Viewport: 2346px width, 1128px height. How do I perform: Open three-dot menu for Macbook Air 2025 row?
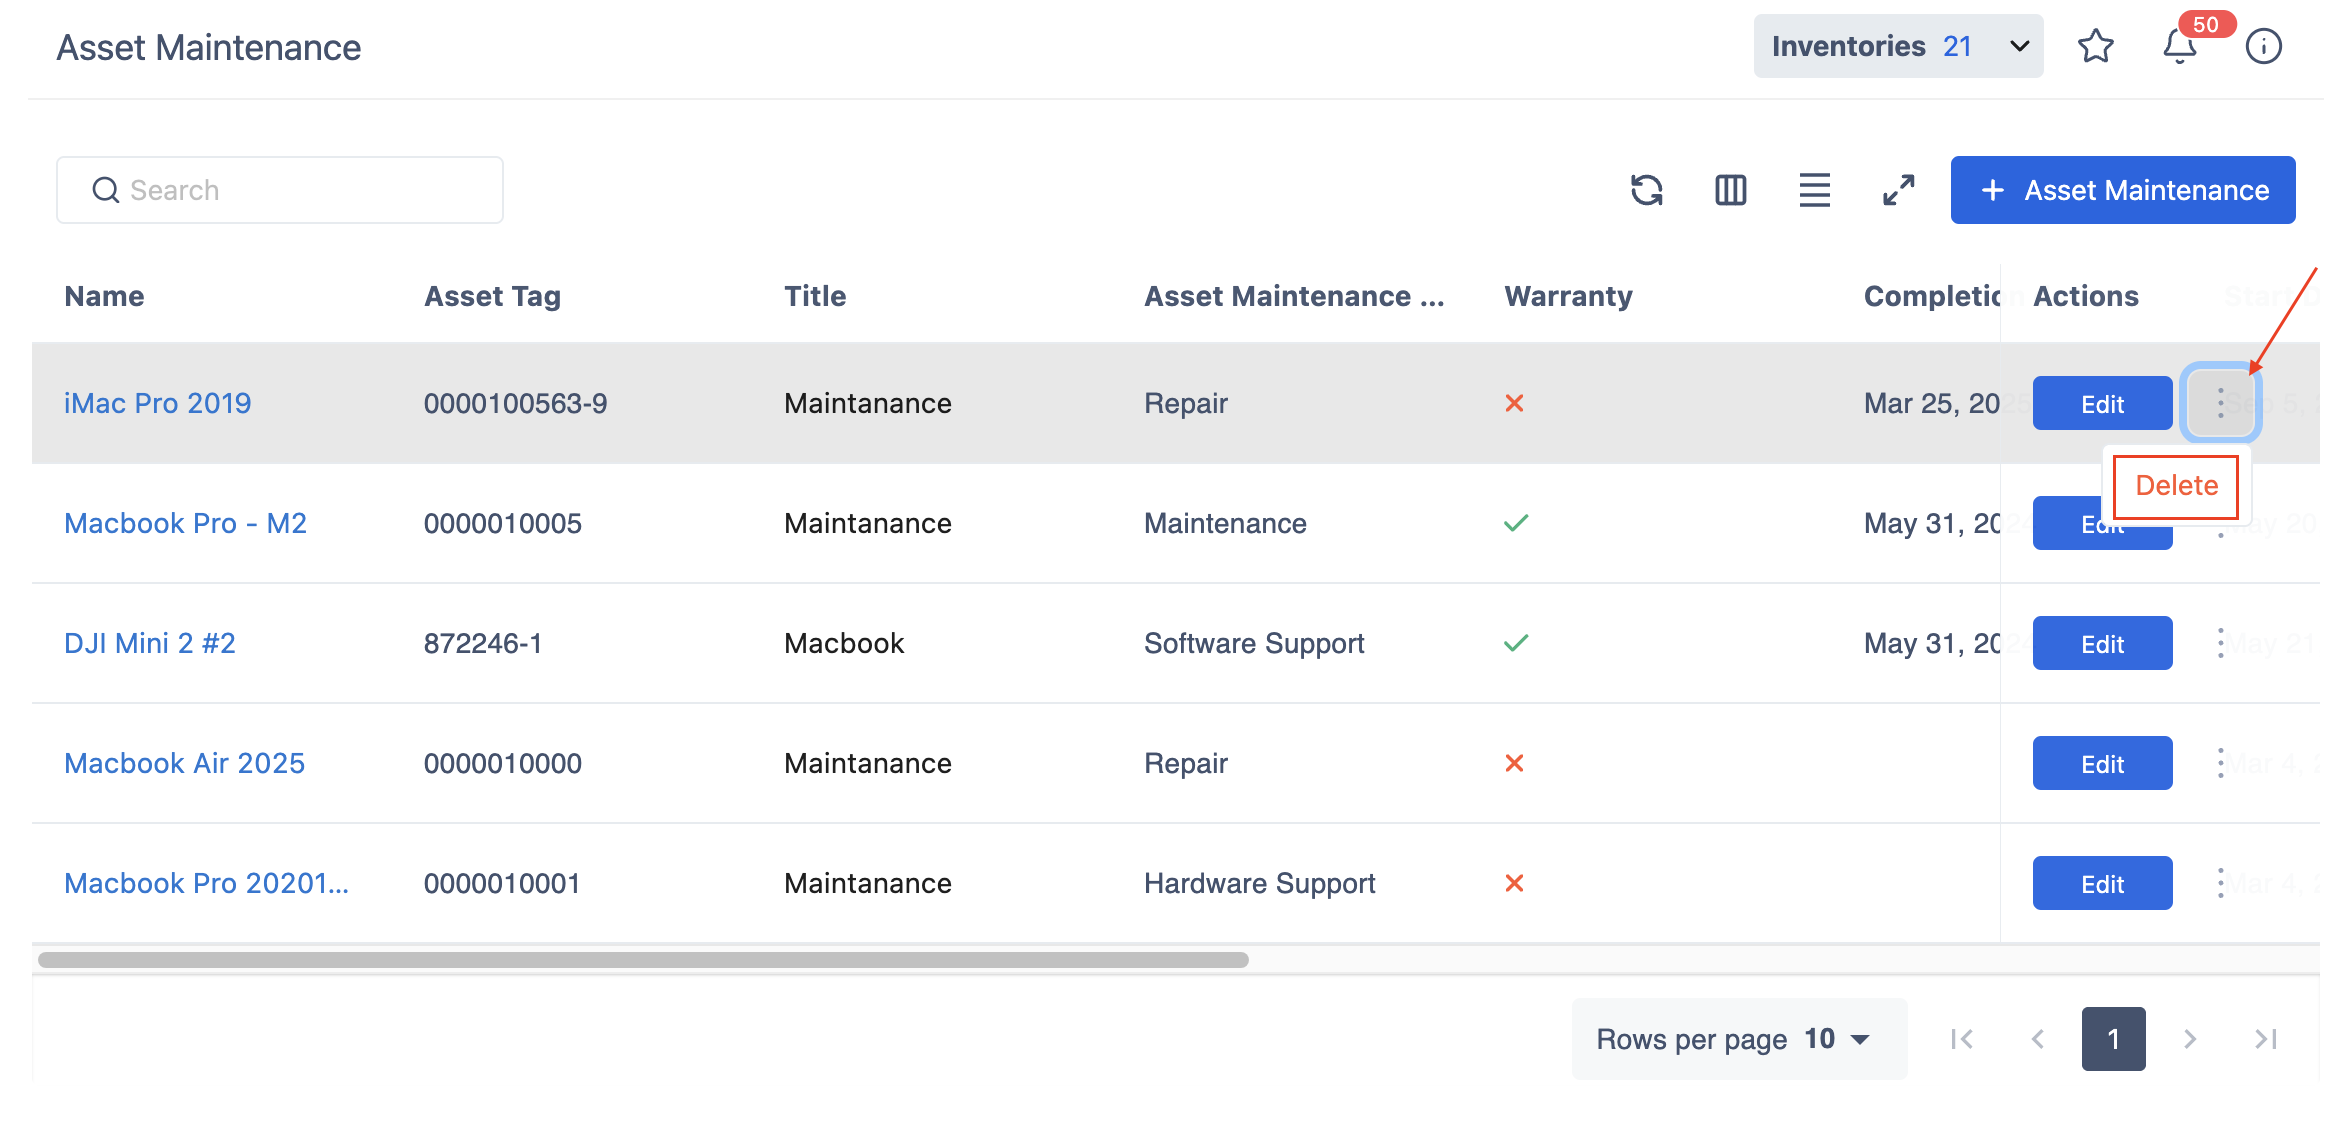point(2220,763)
